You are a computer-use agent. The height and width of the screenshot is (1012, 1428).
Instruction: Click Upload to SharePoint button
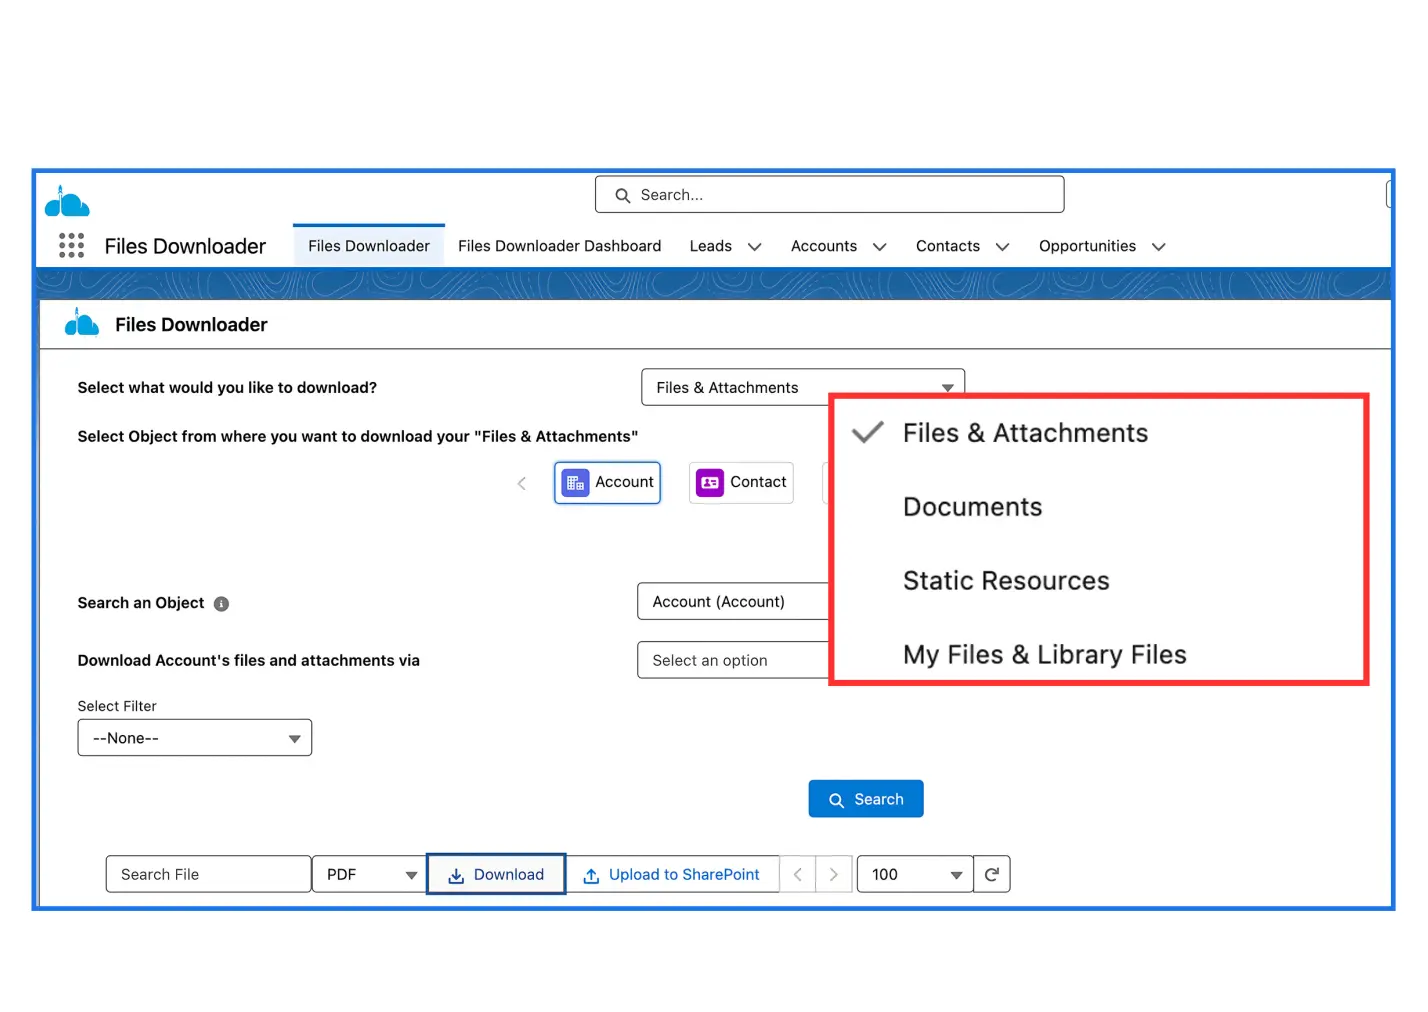click(672, 875)
